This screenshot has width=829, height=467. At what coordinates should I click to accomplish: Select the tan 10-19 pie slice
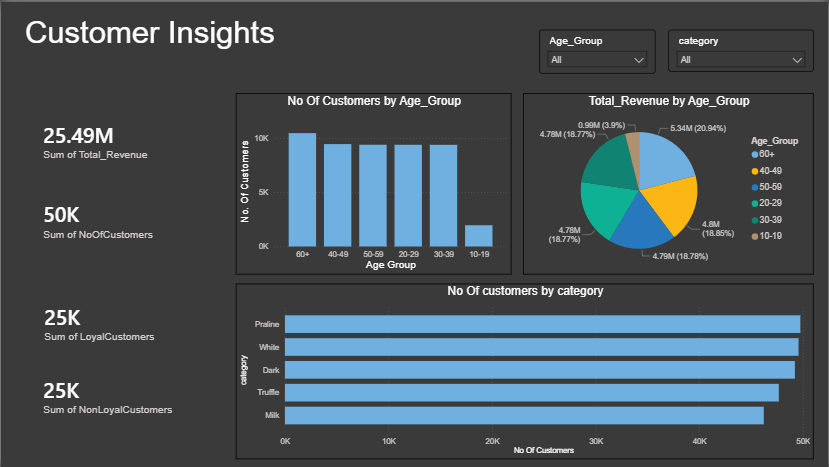(x=633, y=153)
